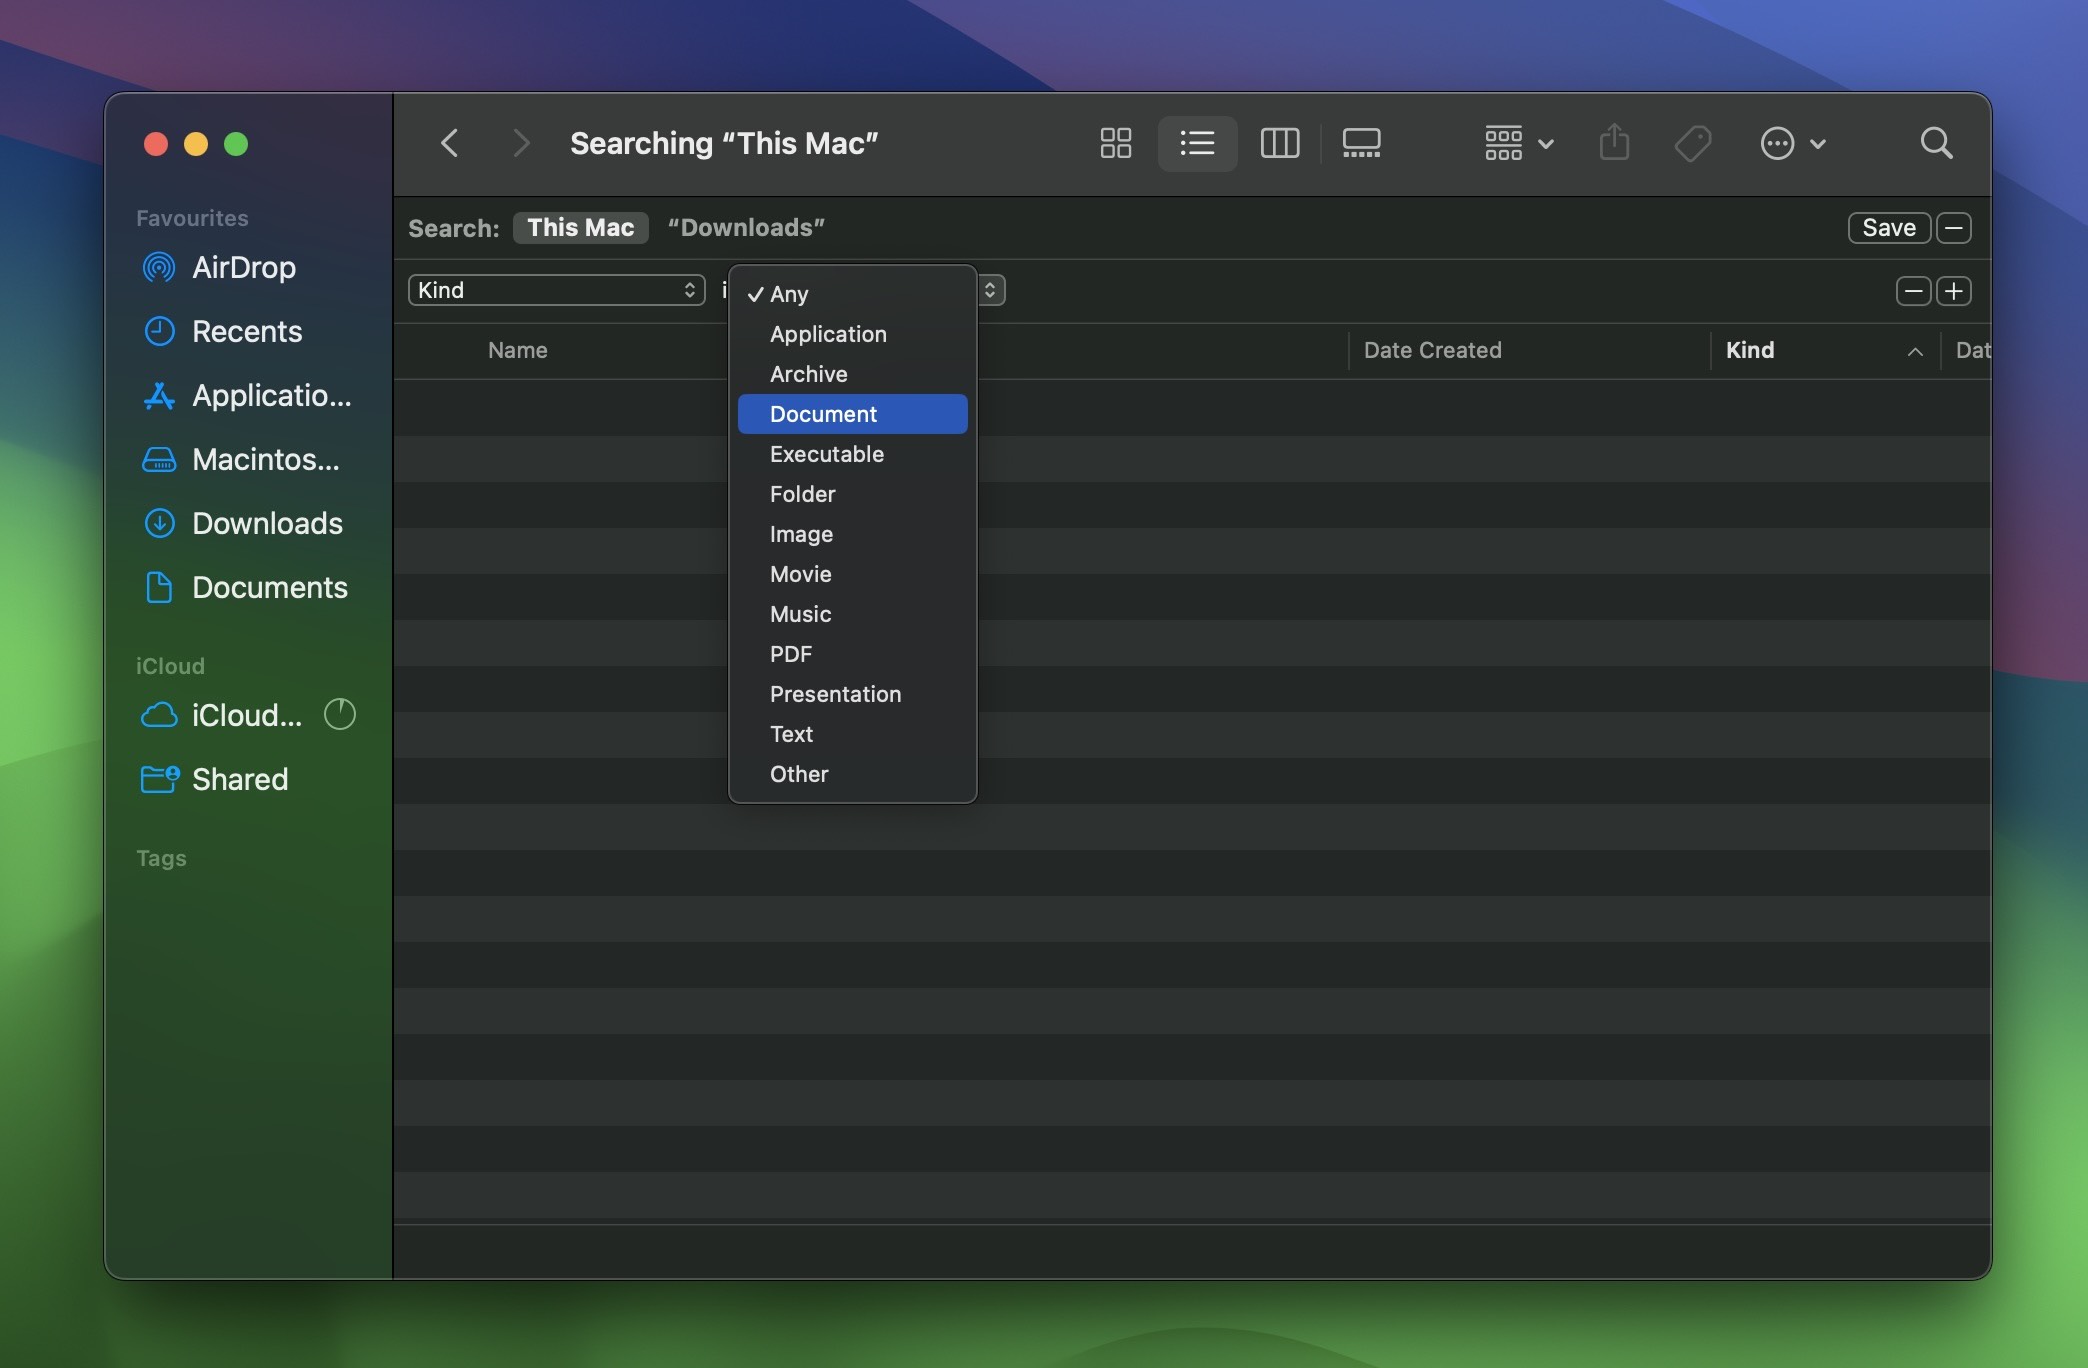
Task: Switch to icon grid view
Action: (1115, 143)
